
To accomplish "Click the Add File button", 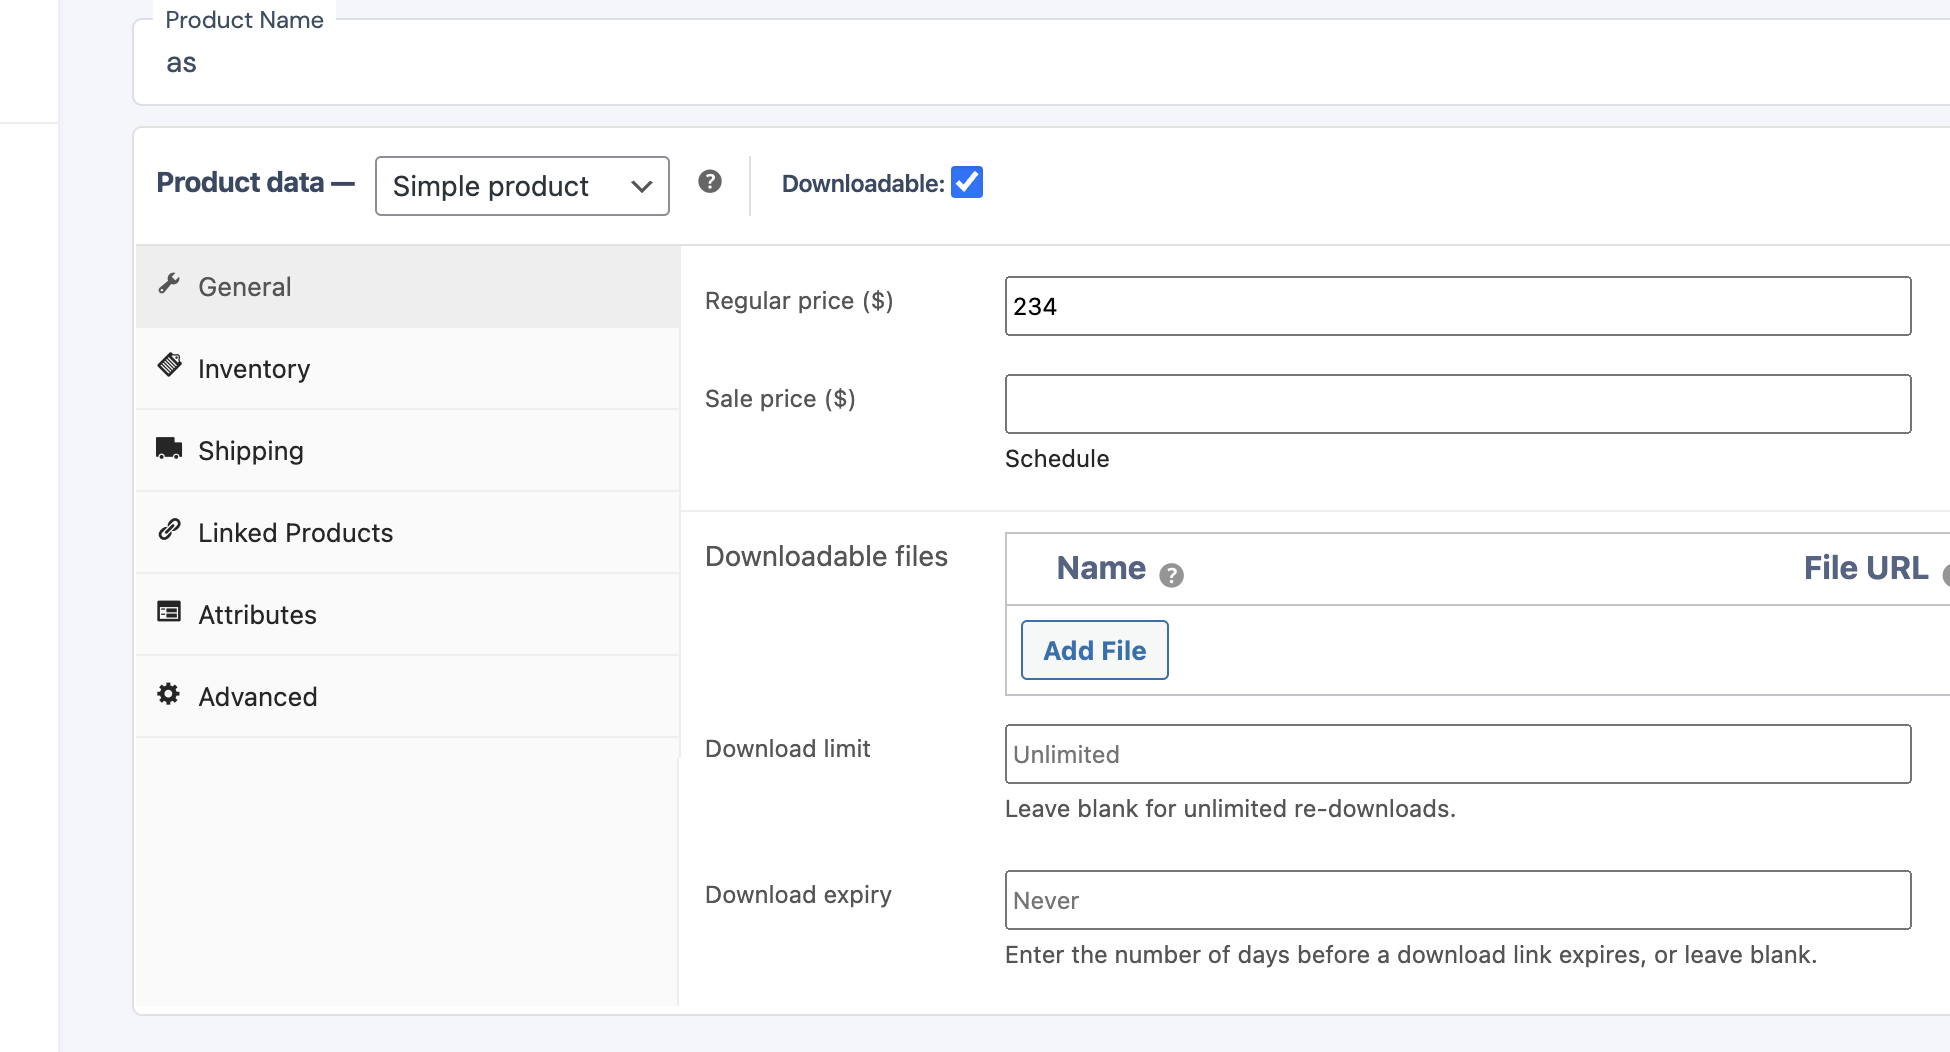I will (x=1095, y=650).
